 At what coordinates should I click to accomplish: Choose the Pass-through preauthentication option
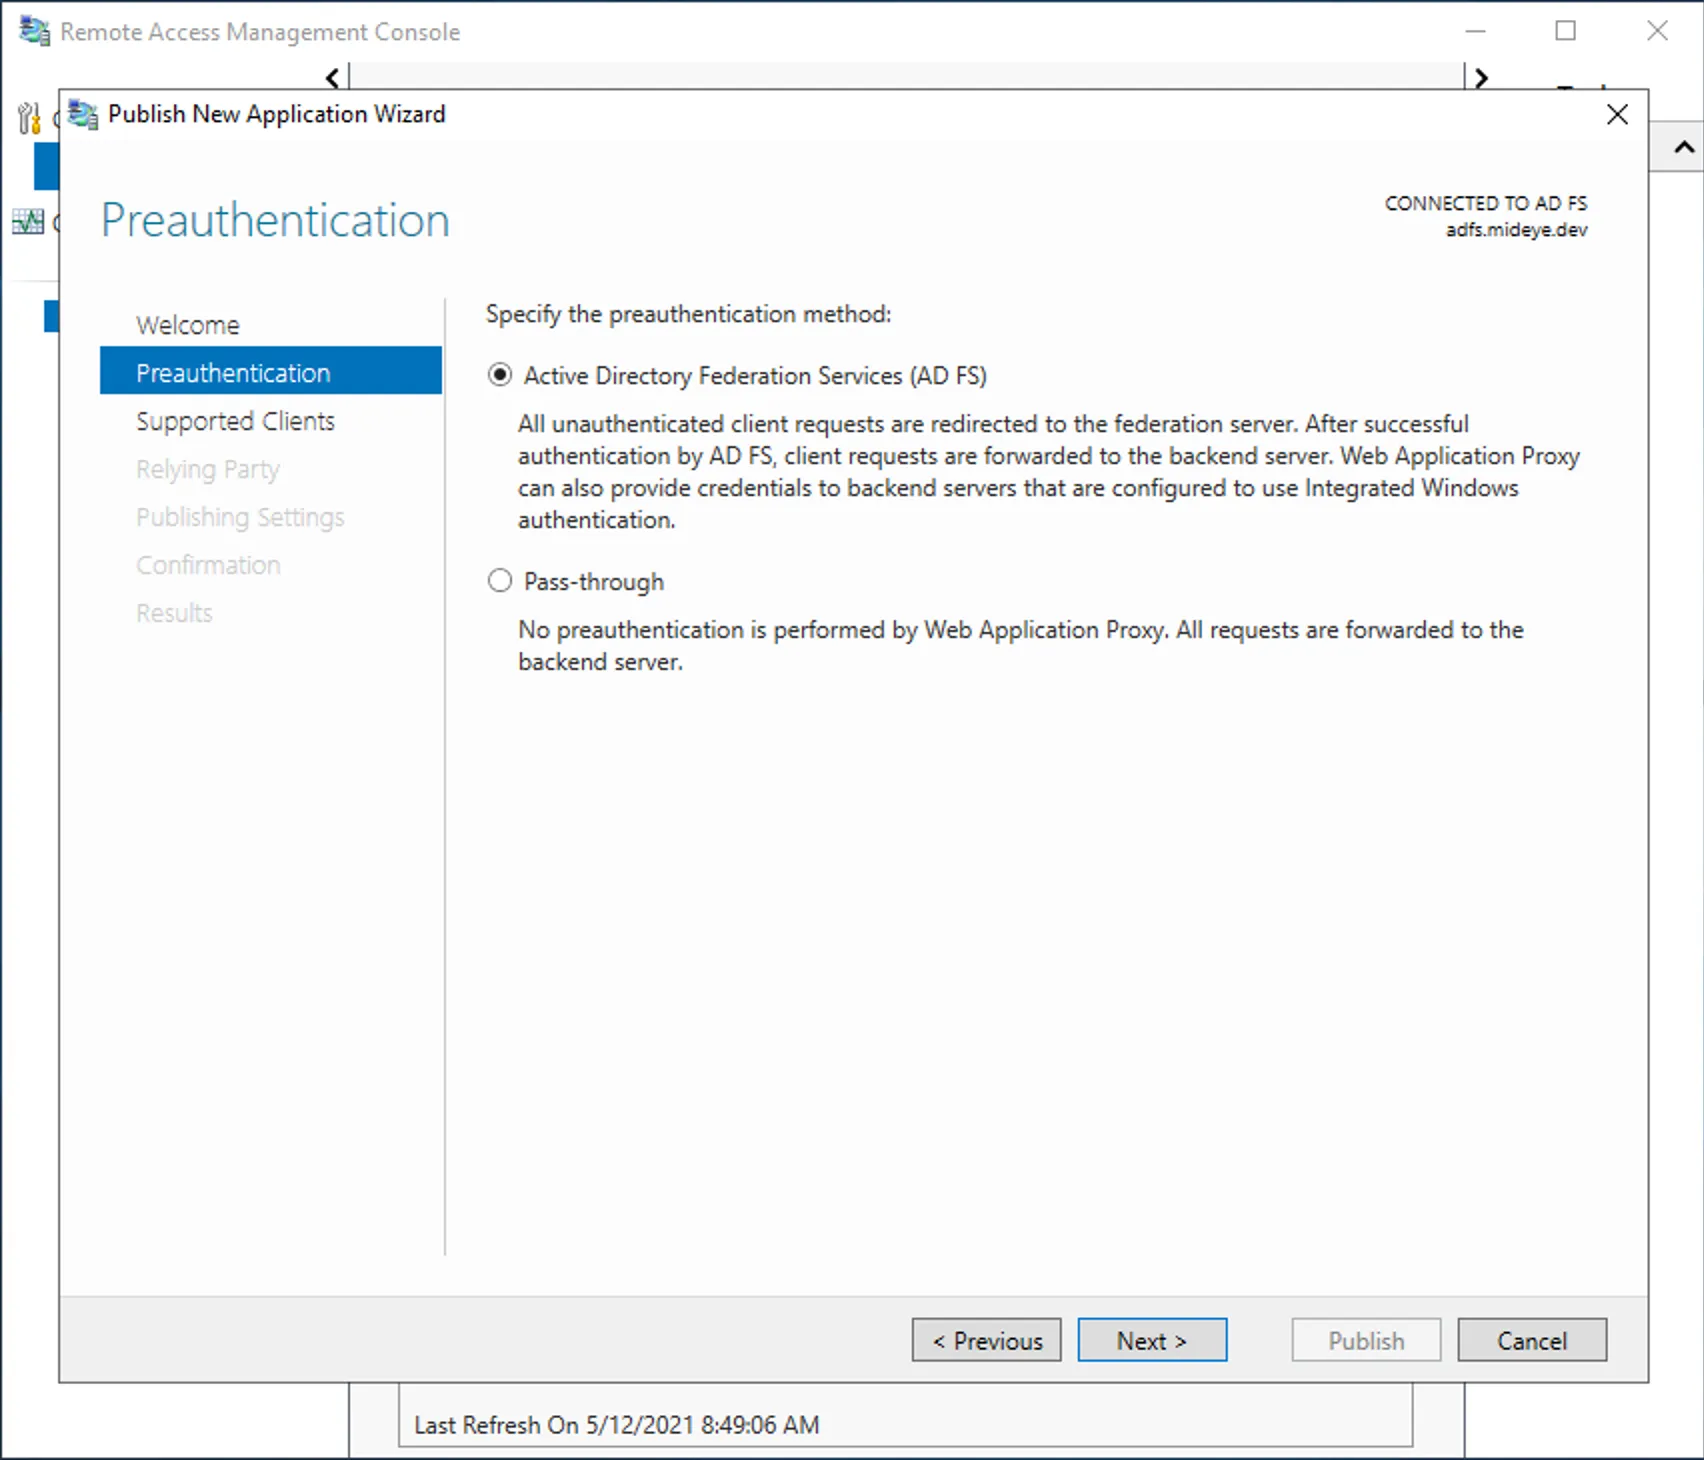(499, 580)
